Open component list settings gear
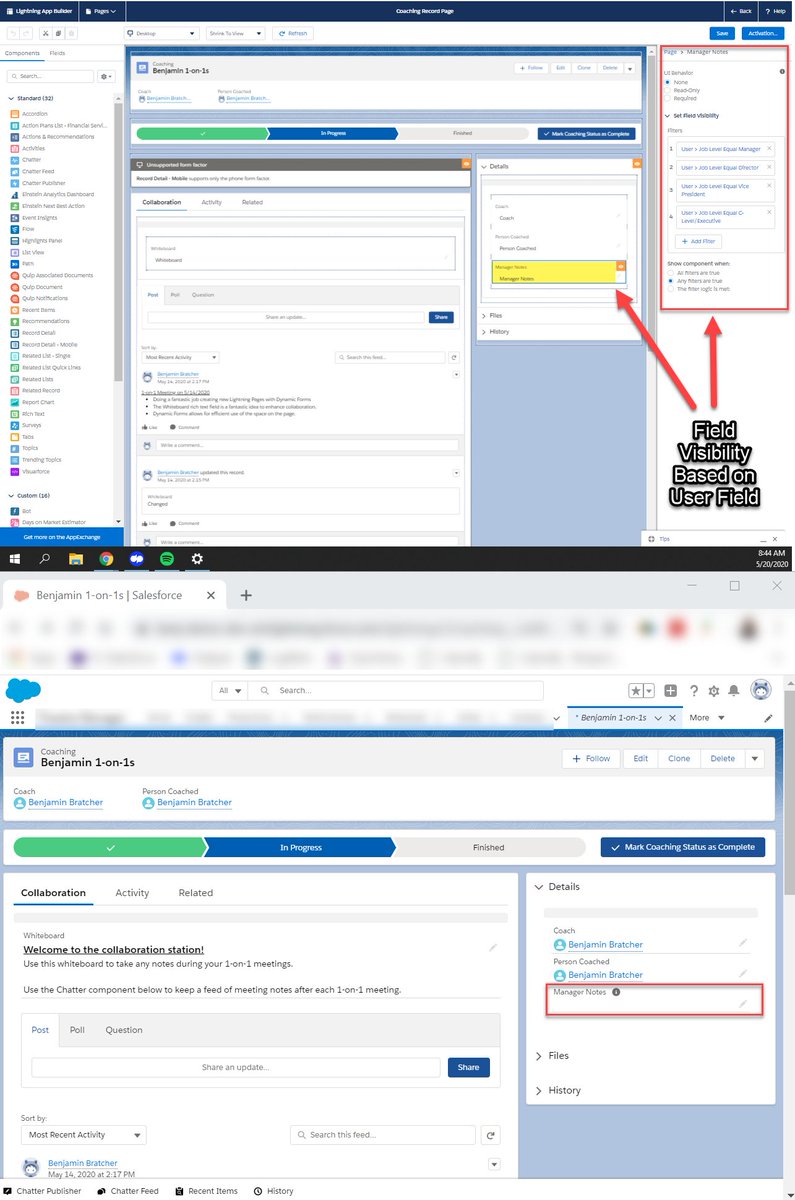Viewport: 795px width, 1200px height. 107,76
